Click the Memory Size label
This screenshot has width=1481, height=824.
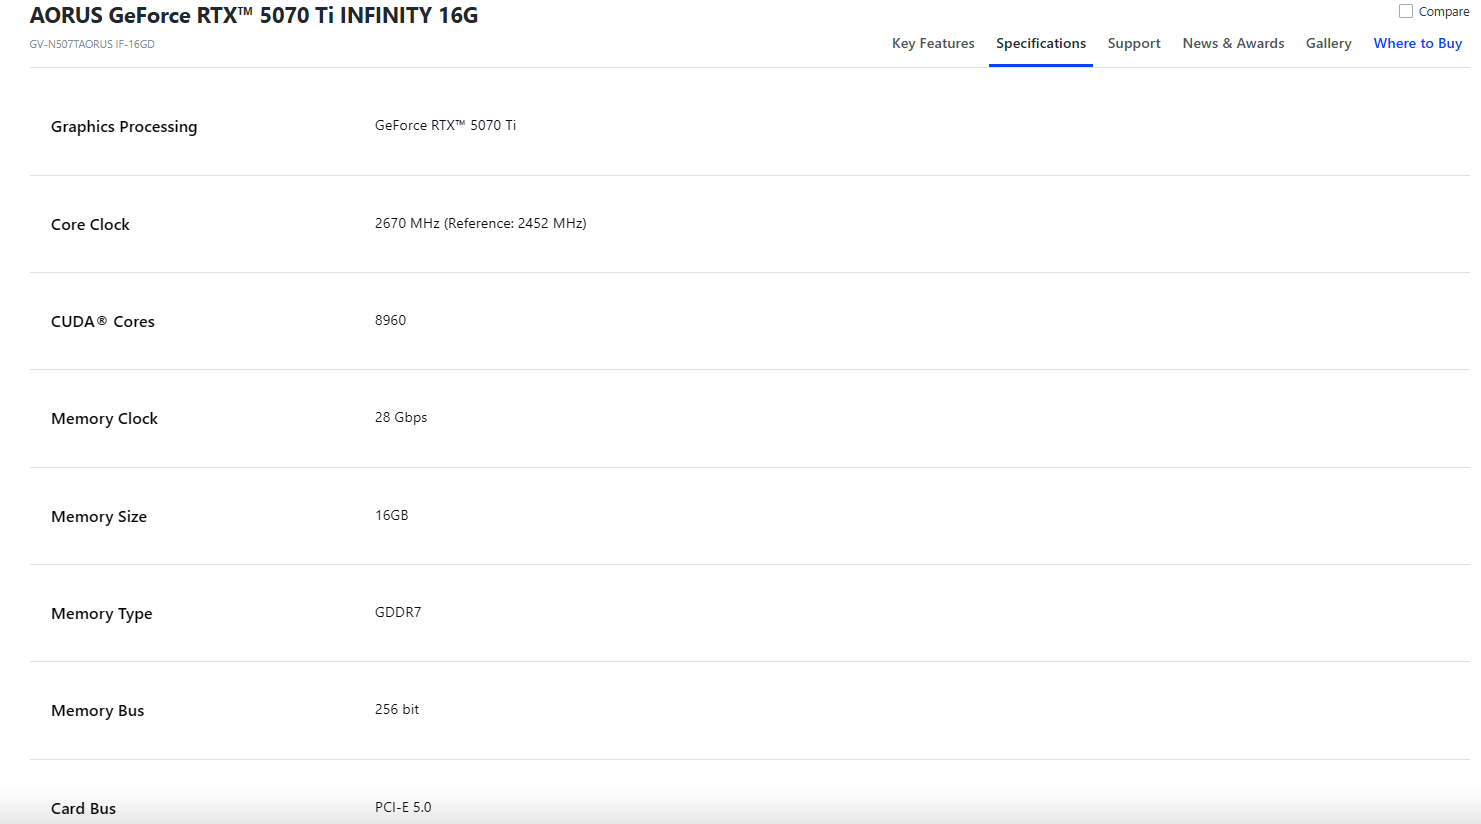point(99,516)
